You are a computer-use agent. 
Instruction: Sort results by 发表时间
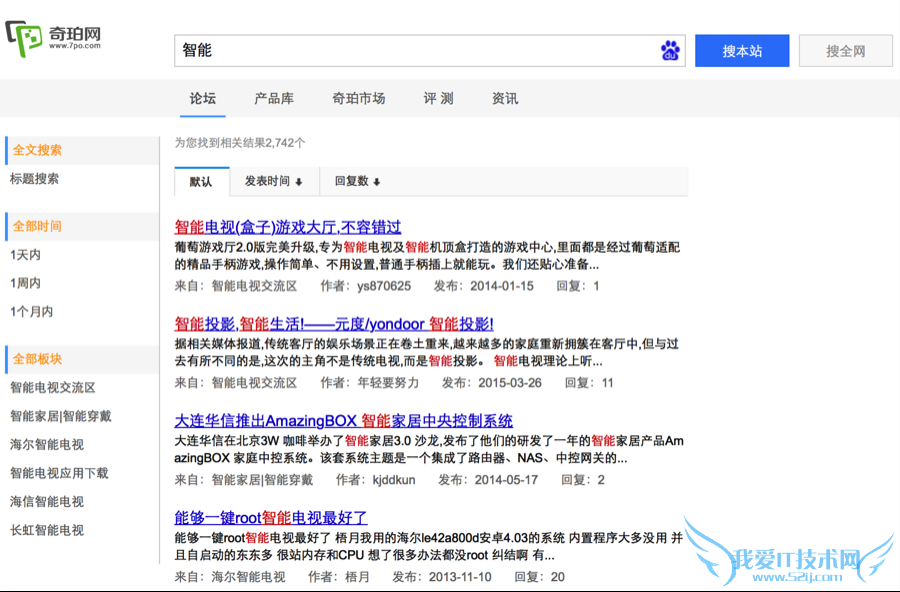click(273, 181)
